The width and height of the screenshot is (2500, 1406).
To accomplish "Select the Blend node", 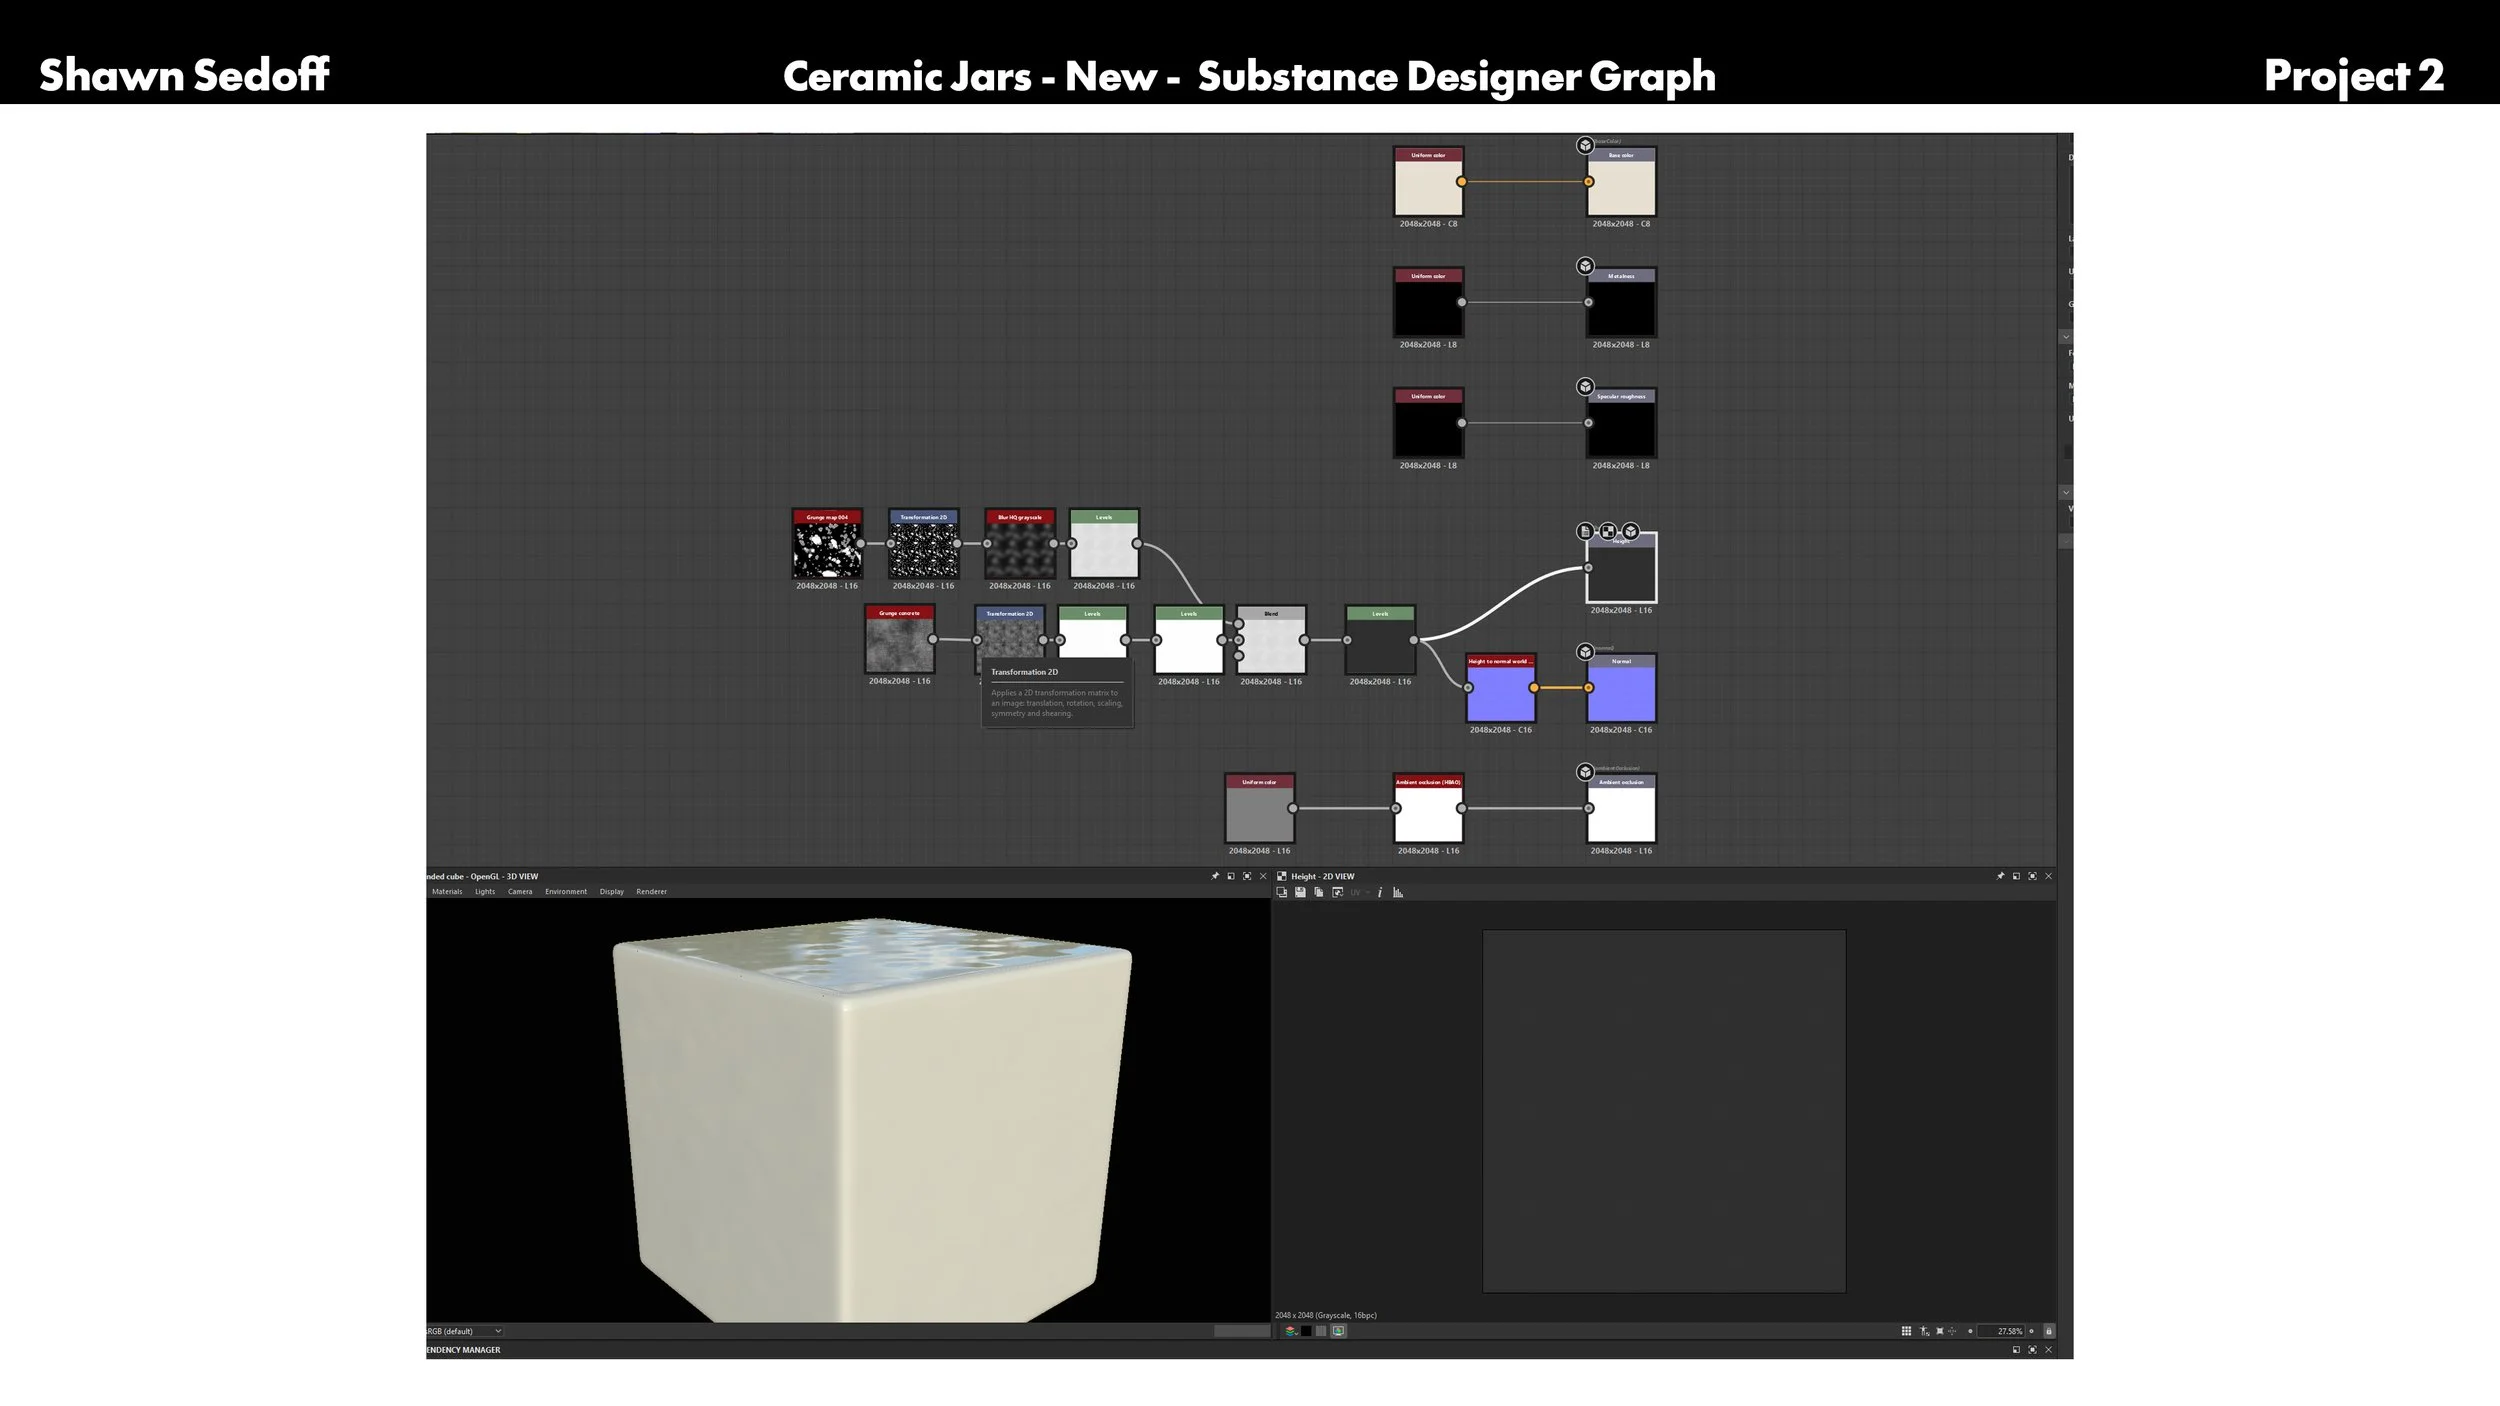I will click(1271, 640).
